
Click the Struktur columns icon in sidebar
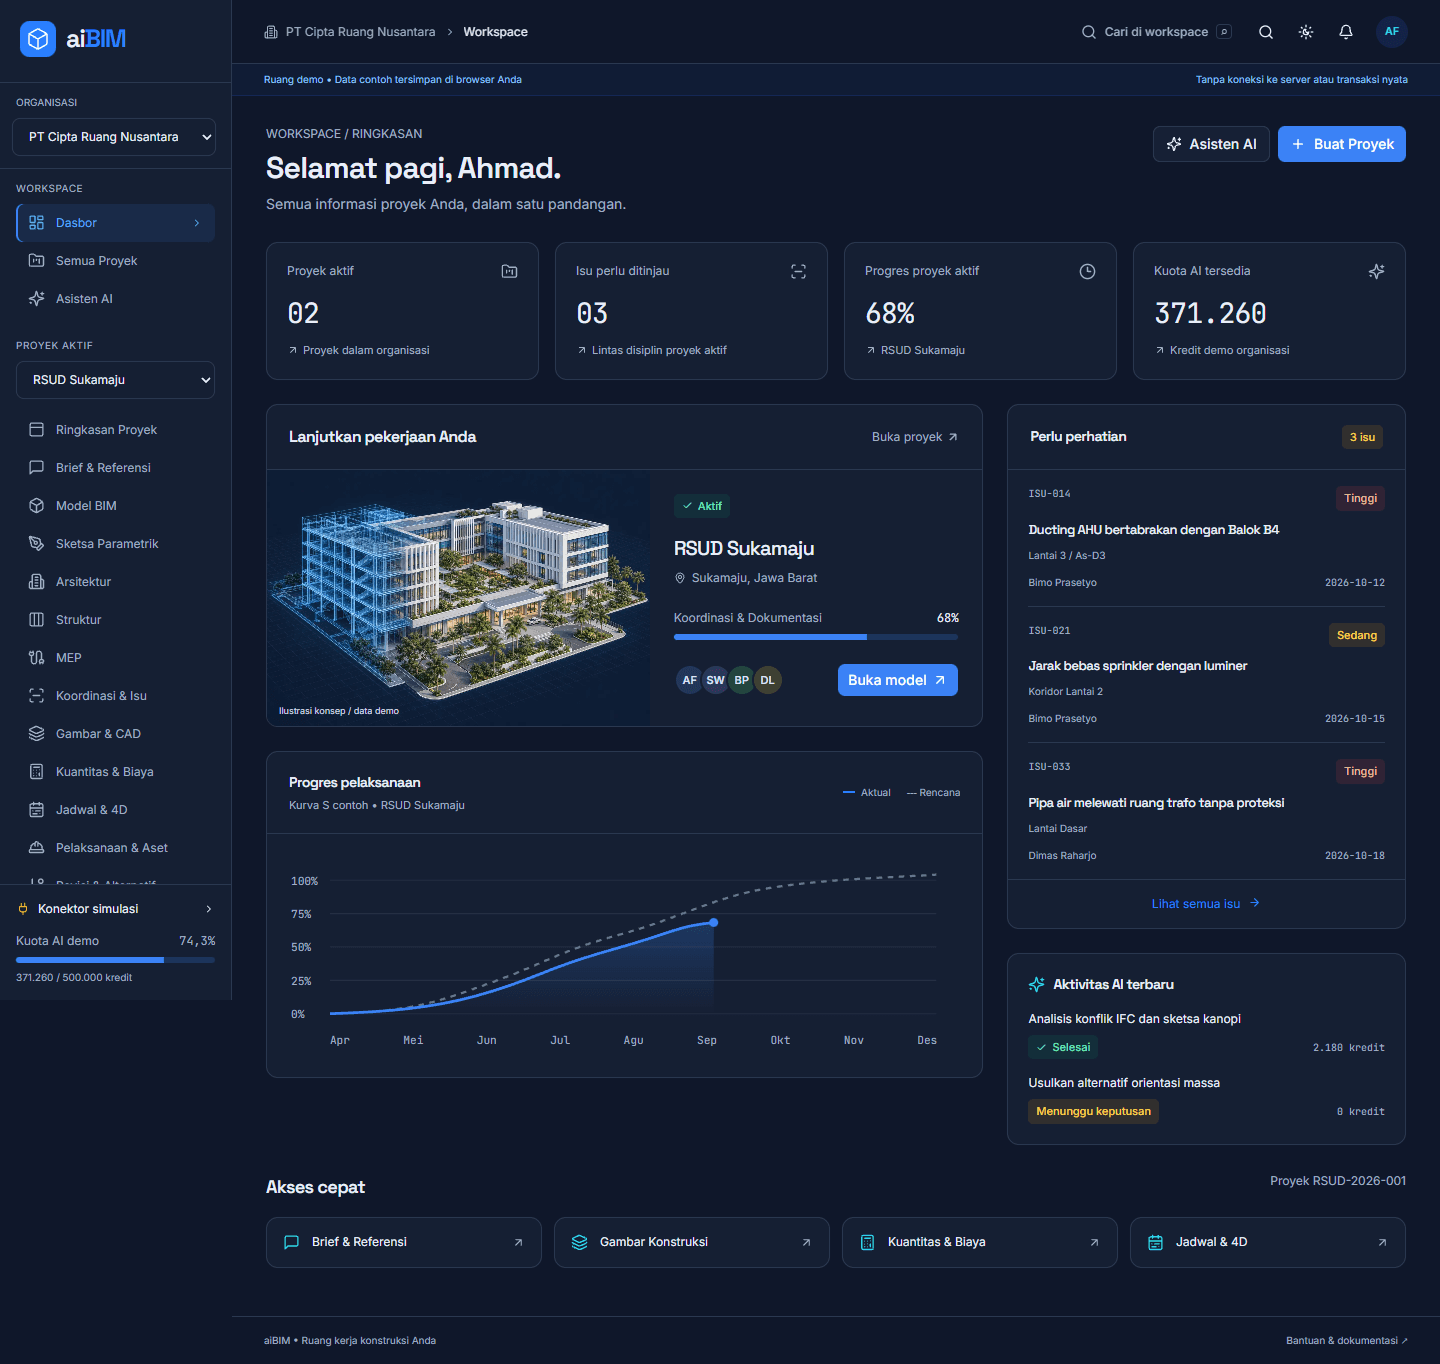coord(37,620)
